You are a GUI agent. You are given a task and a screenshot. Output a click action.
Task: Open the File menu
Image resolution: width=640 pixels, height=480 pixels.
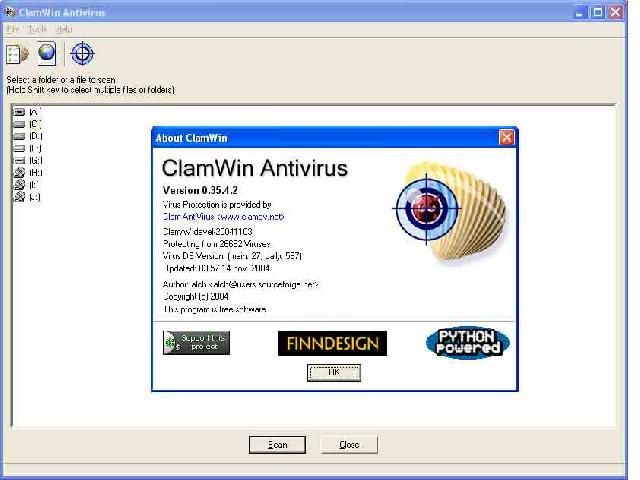coord(13,29)
